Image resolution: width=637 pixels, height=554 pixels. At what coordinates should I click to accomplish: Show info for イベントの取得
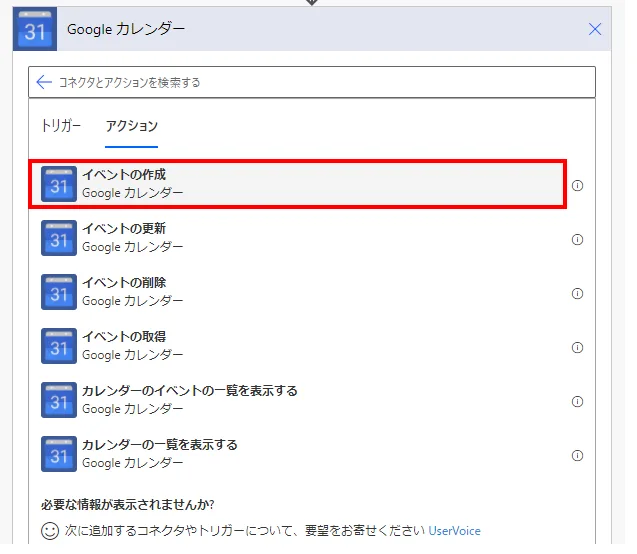[577, 348]
